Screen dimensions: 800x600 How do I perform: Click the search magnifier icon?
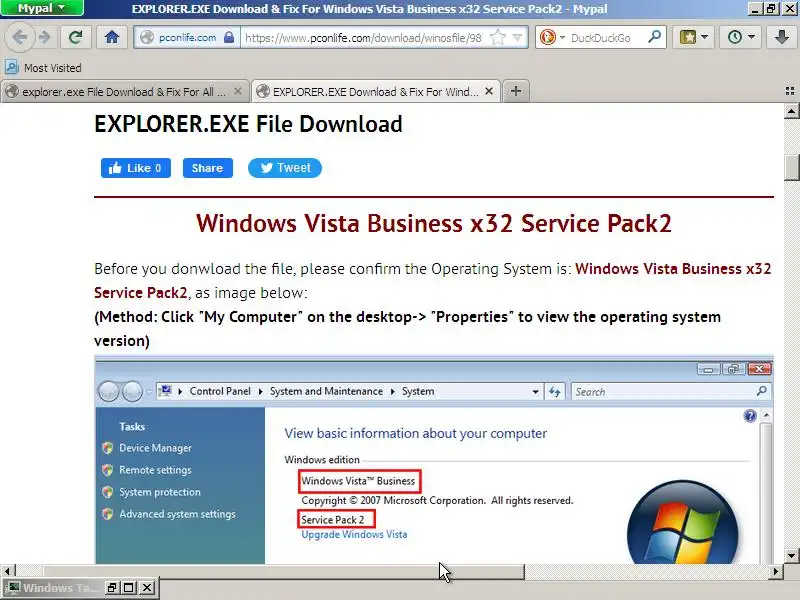coord(654,37)
